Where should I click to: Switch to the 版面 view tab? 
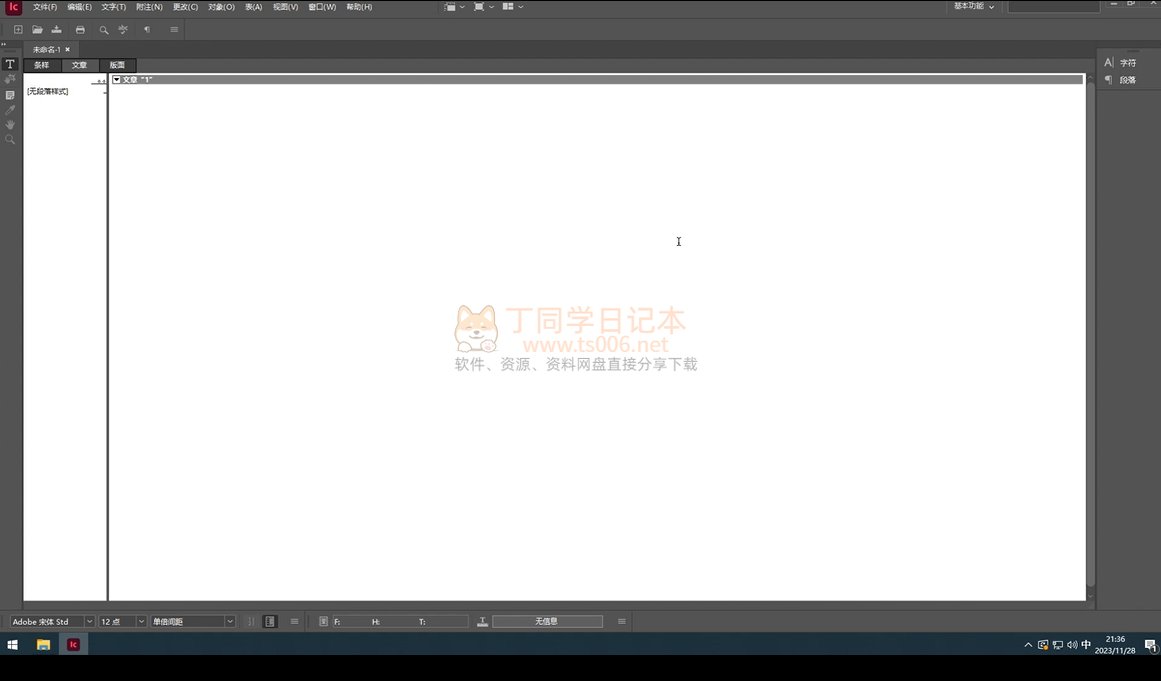[x=117, y=65]
